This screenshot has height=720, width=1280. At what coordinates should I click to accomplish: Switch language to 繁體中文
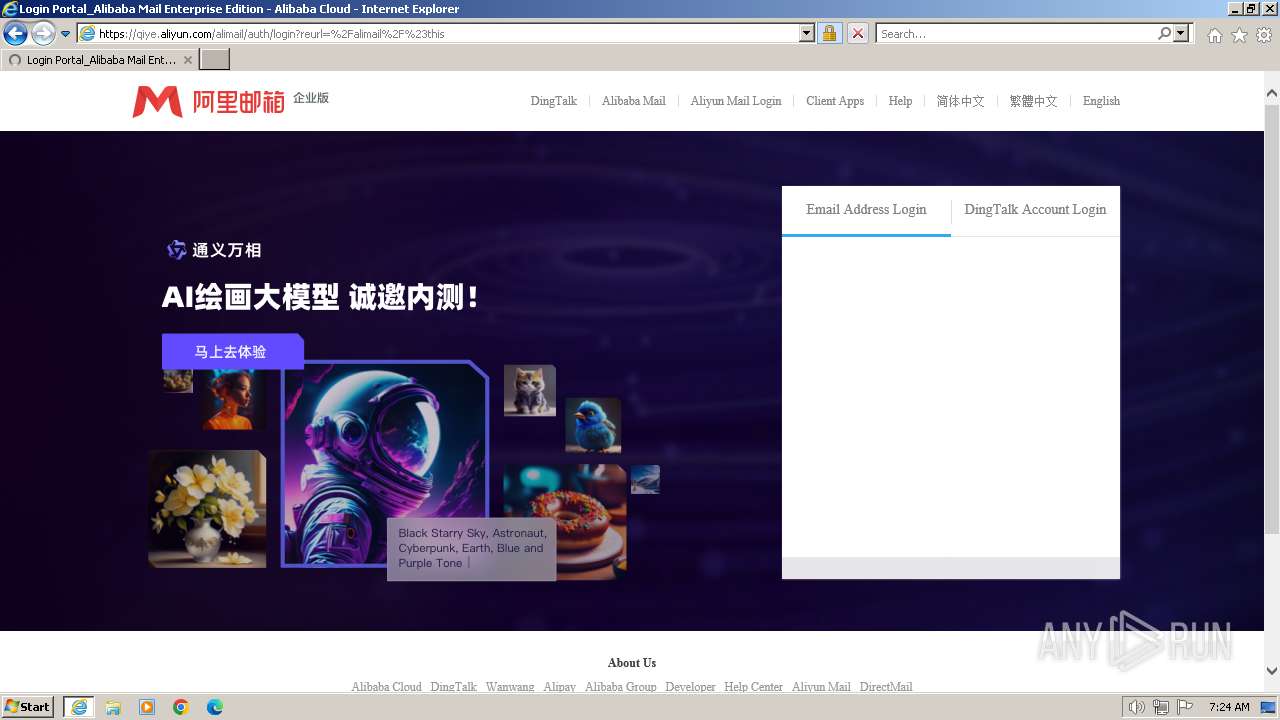point(1033,101)
